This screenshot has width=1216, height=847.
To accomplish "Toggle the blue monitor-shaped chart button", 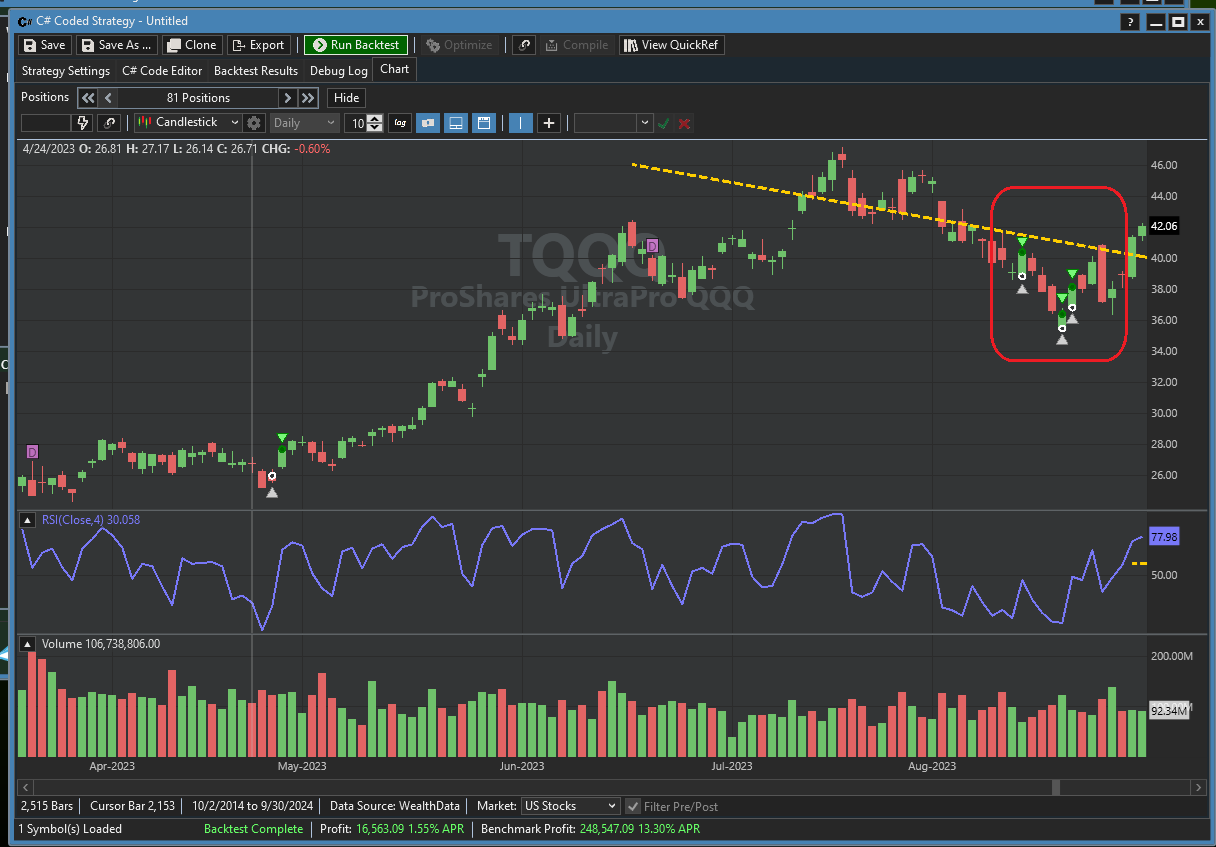I will (x=456, y=123).
